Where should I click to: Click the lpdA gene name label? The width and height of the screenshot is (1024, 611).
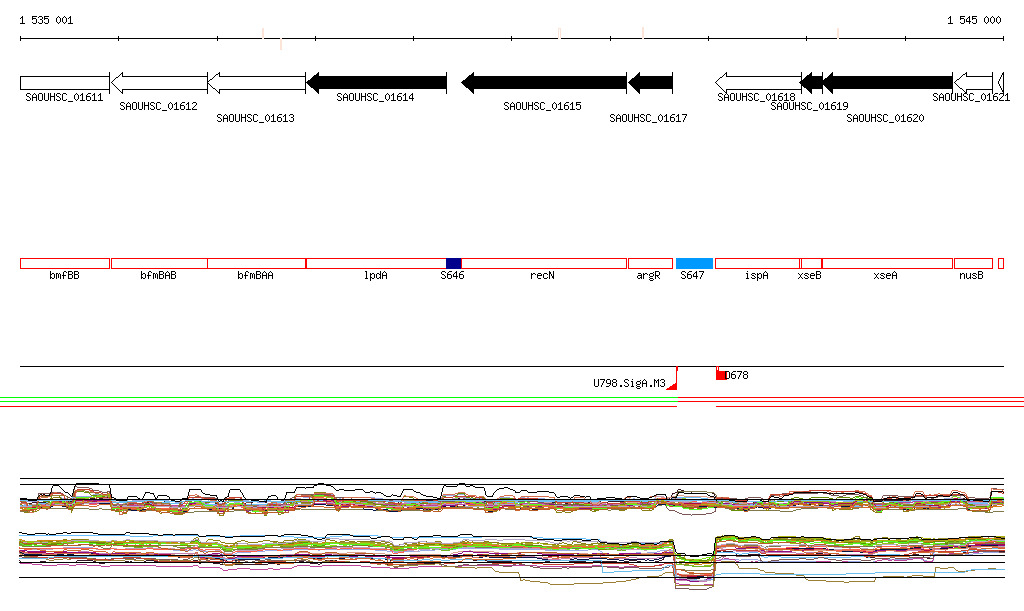coord(376,275)
